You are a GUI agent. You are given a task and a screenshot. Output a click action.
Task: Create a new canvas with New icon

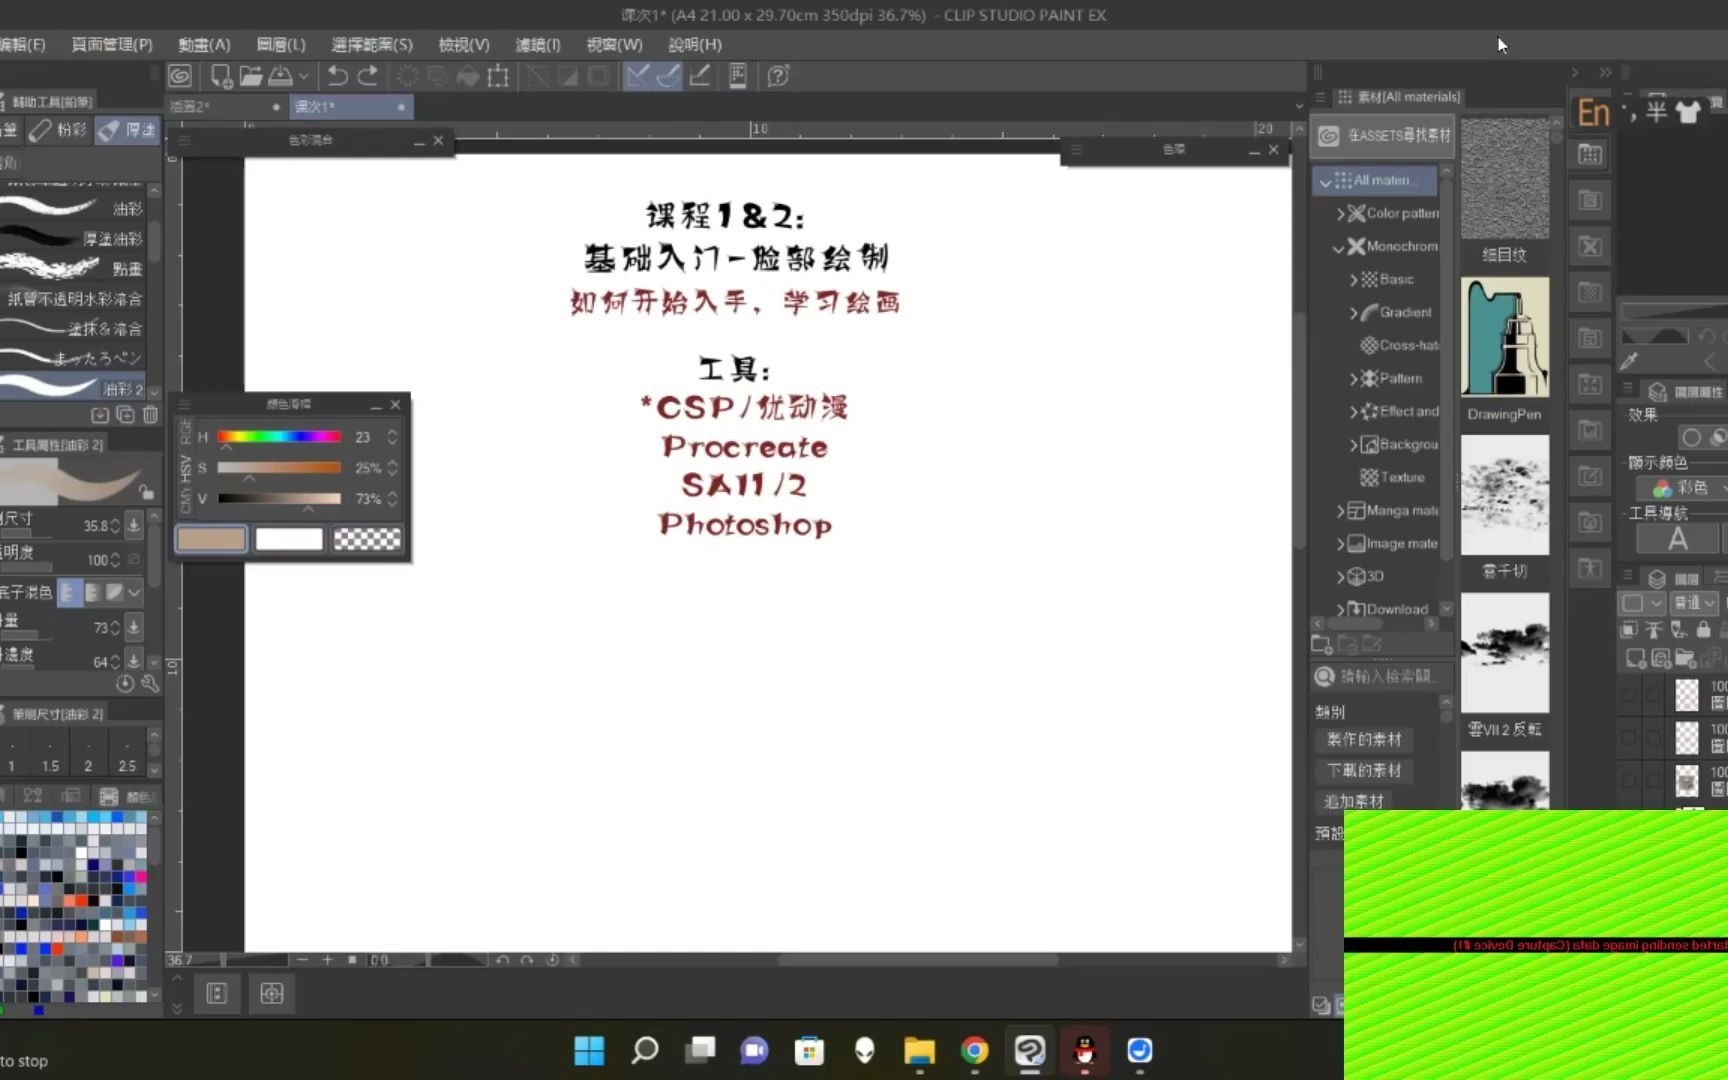tap(221, 76)
